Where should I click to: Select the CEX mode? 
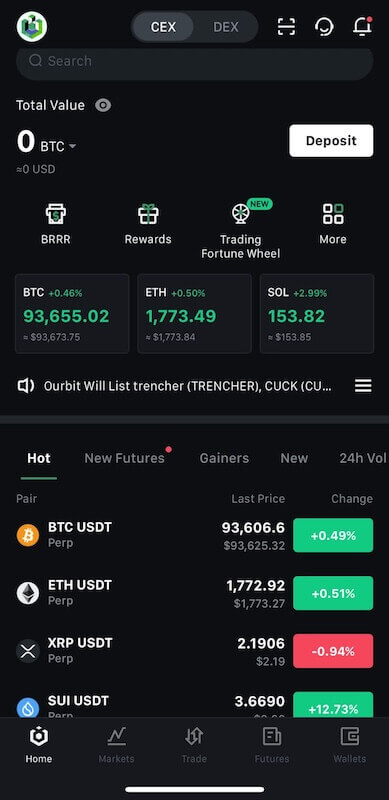[163, 27]
